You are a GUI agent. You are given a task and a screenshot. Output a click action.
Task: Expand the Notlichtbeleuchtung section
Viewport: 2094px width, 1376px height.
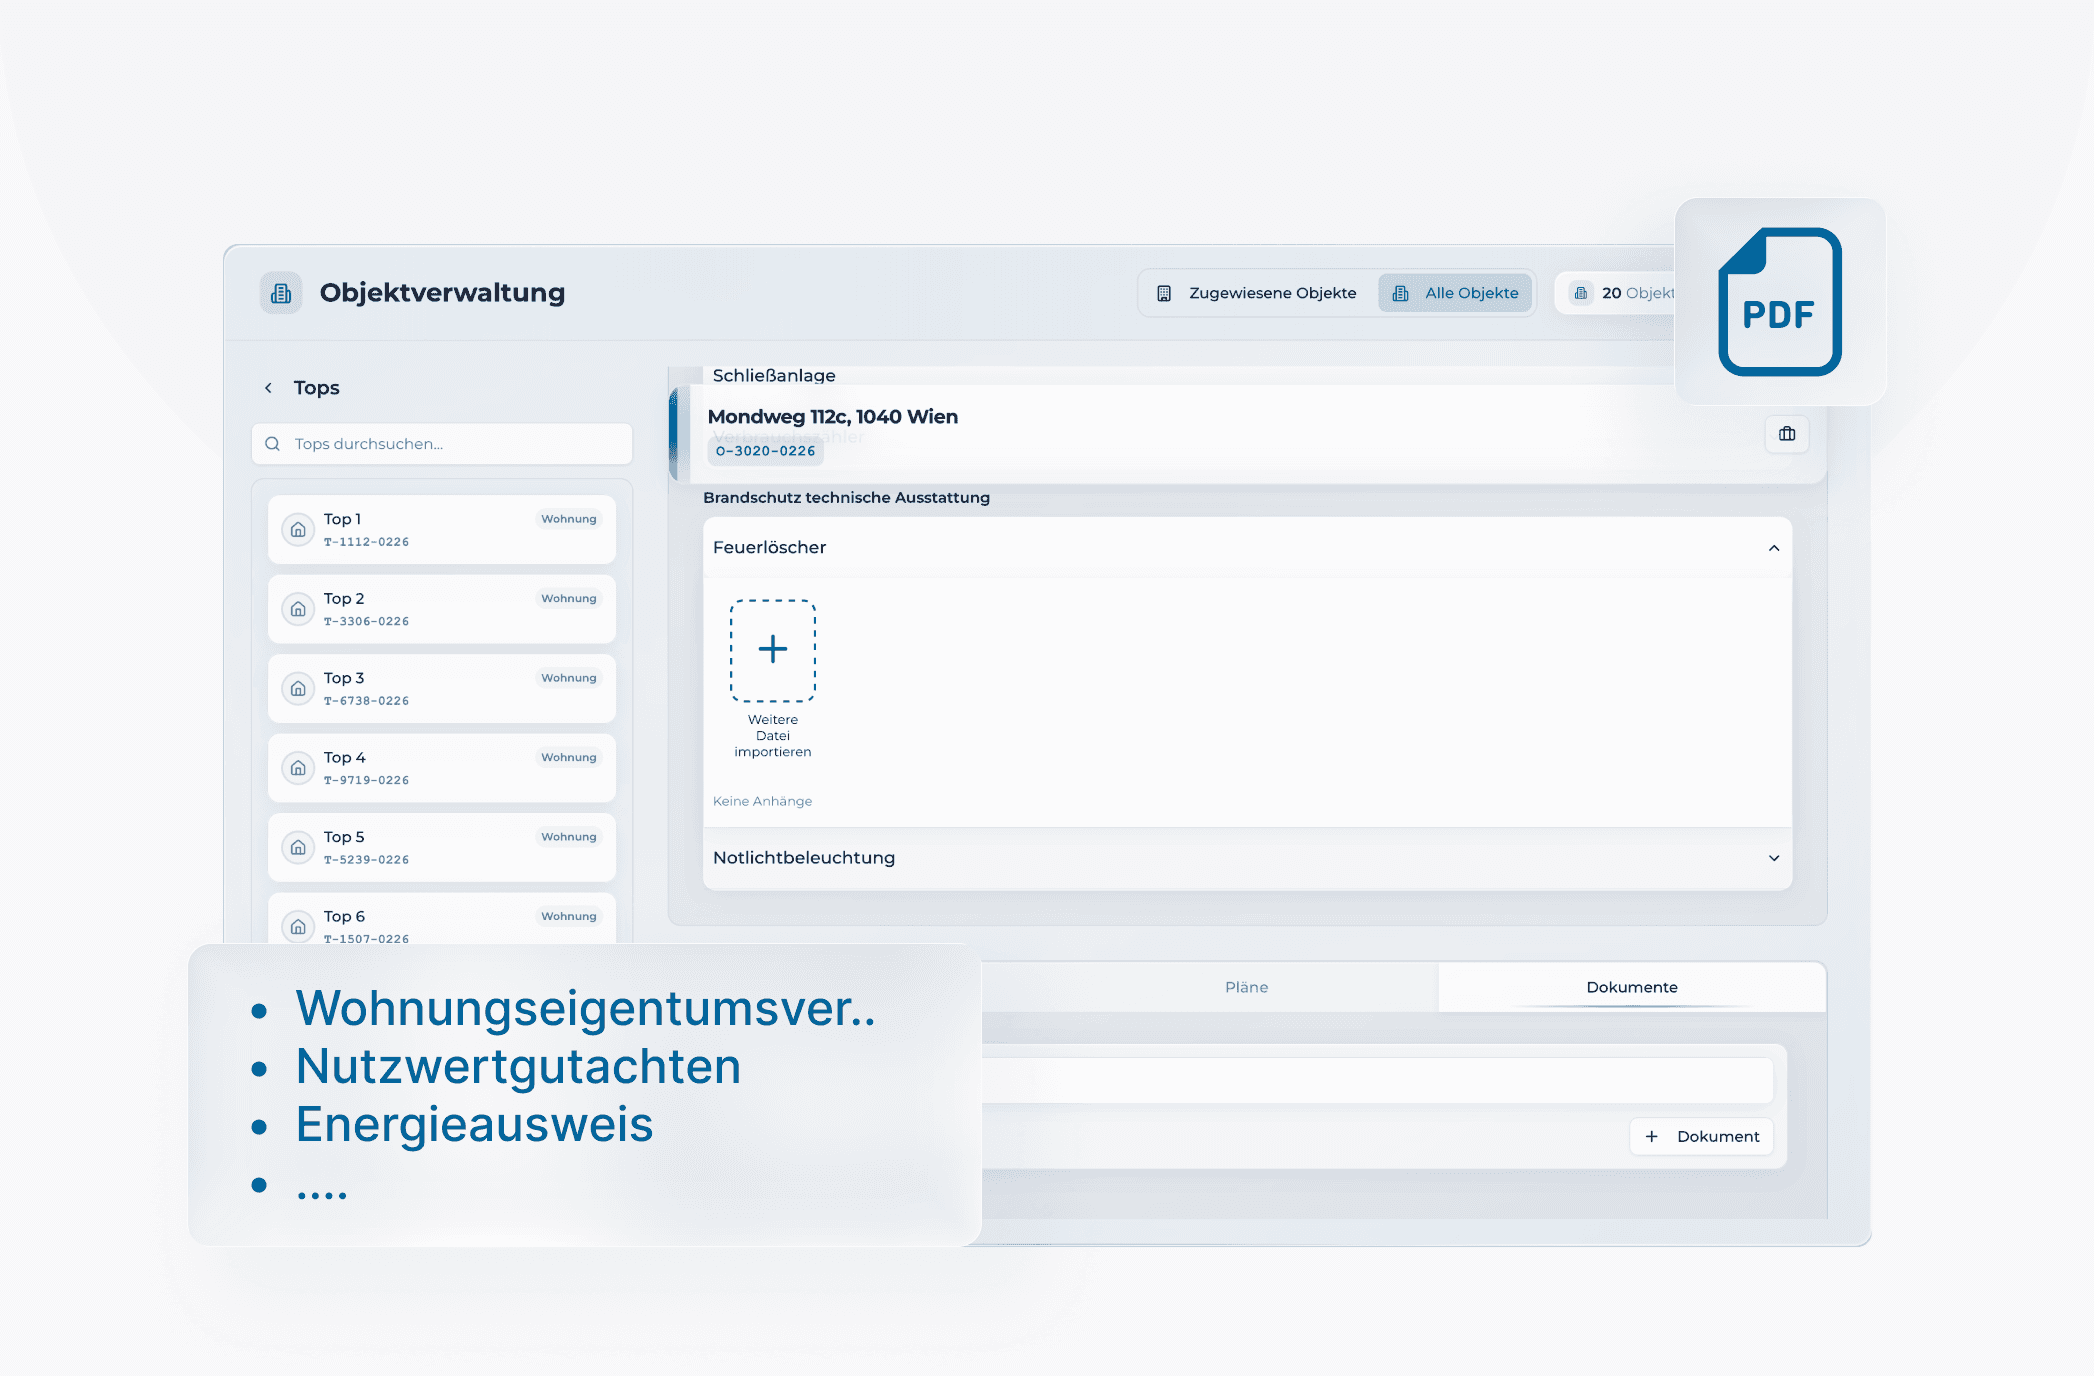[1773, 858]
